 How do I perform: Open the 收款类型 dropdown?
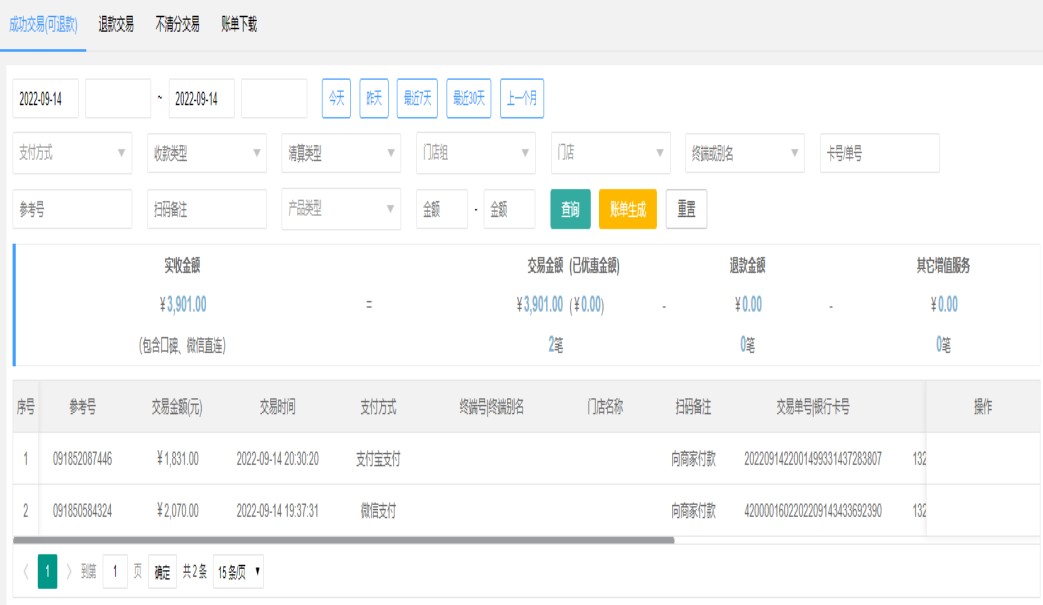click(x=206, y=153)
